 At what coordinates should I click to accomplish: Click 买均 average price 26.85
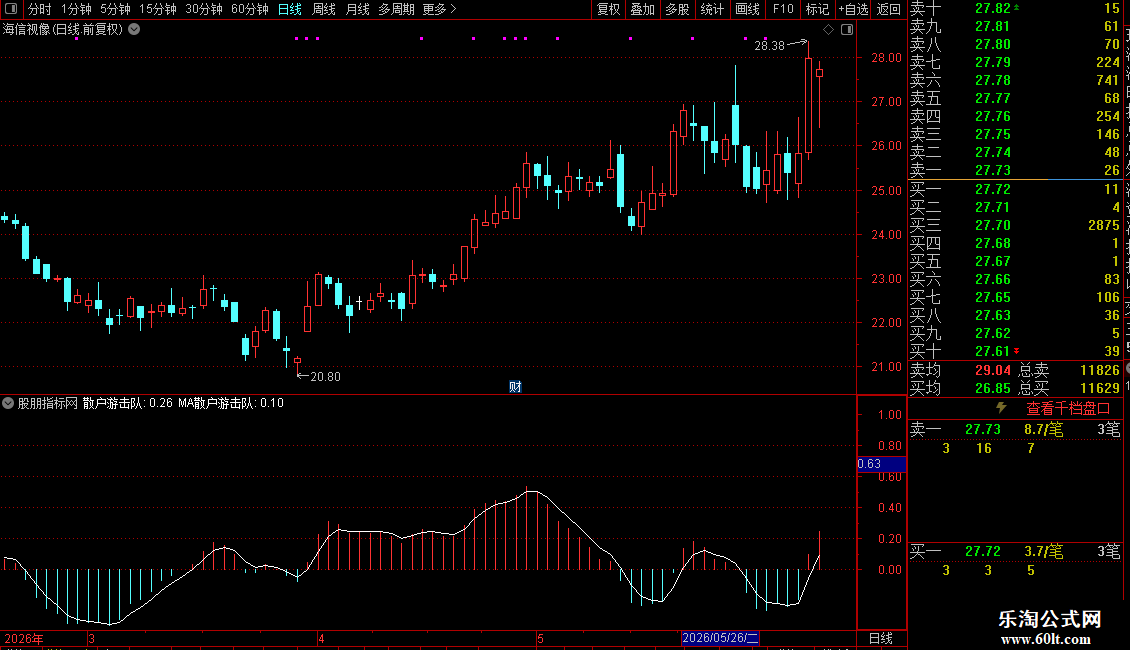pos(992,388)
